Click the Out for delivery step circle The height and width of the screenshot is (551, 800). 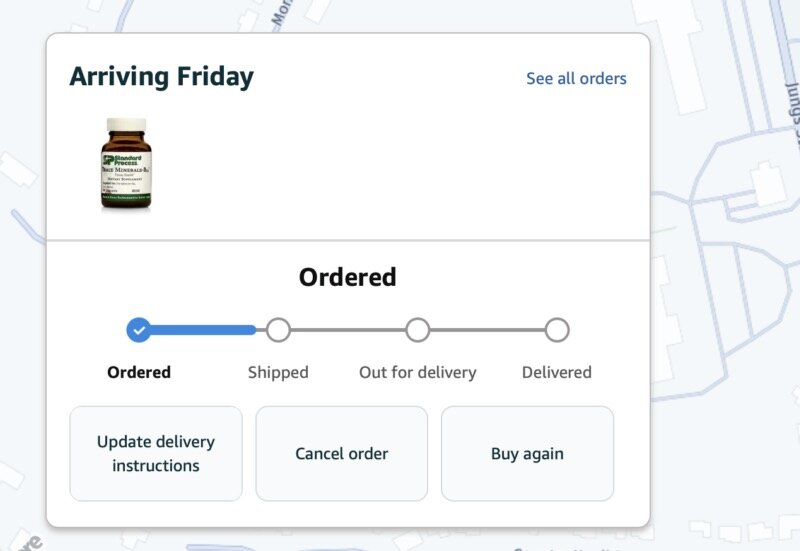[x=417, y=330]
